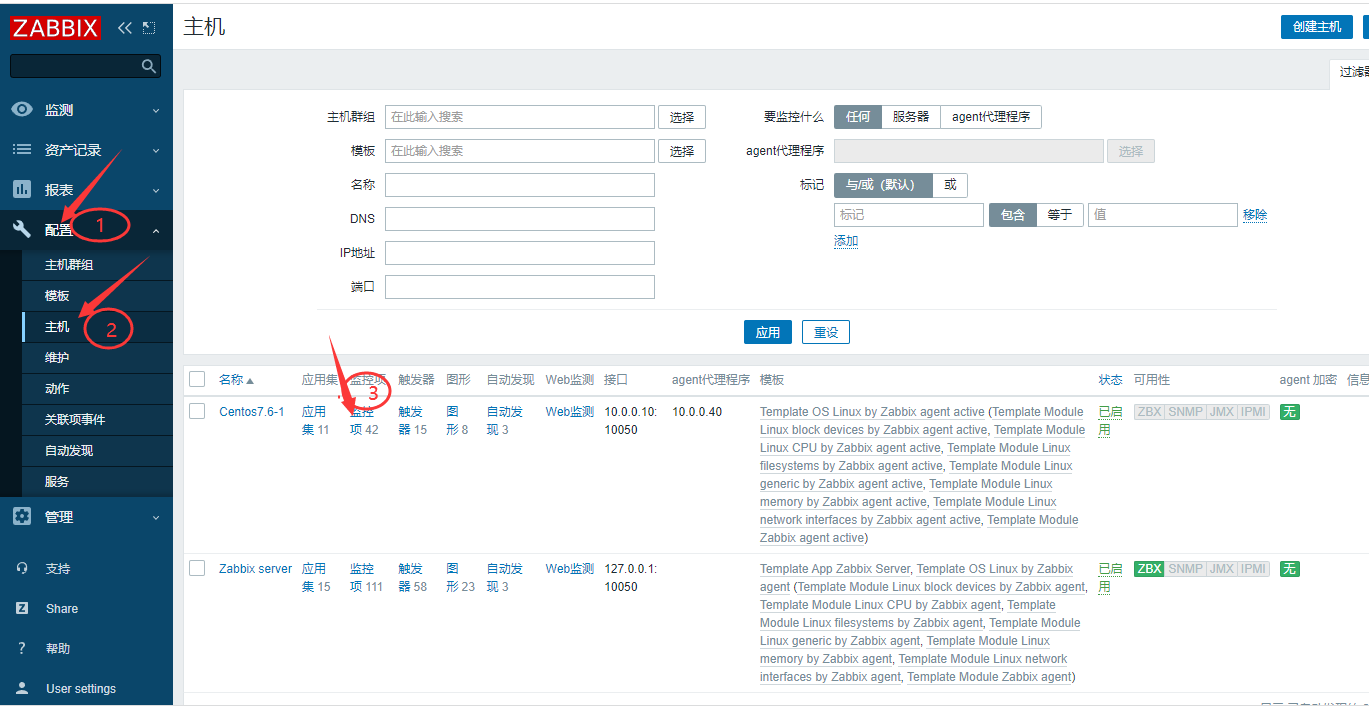Tick the checkbox for Zabbix server host
1369x706 pixels.
click(197, 568)
